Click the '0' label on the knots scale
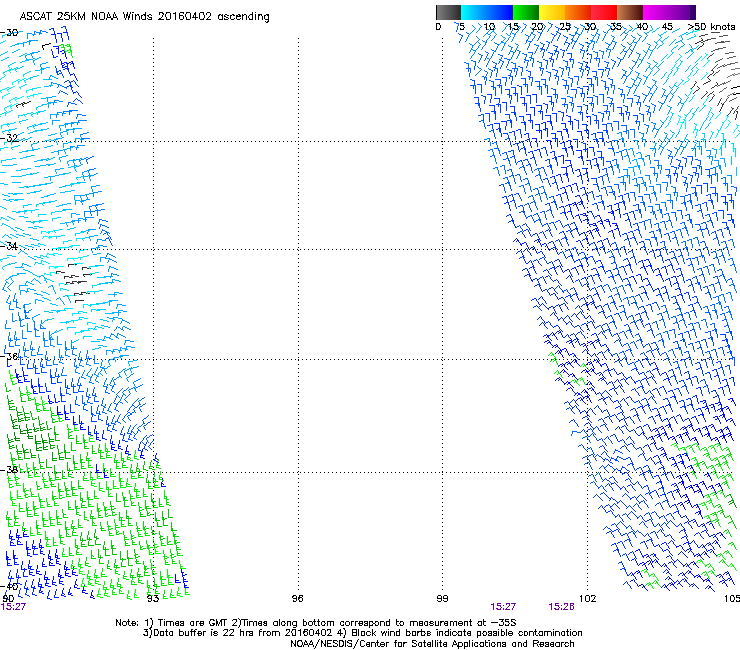The height and width of the screenshot is (650, 740). coord(438,26)
